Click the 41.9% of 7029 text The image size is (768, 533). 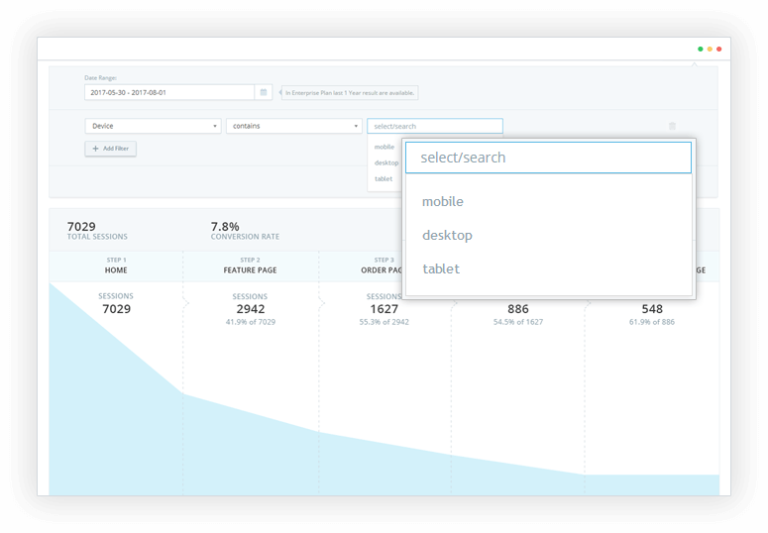(250, 322)
